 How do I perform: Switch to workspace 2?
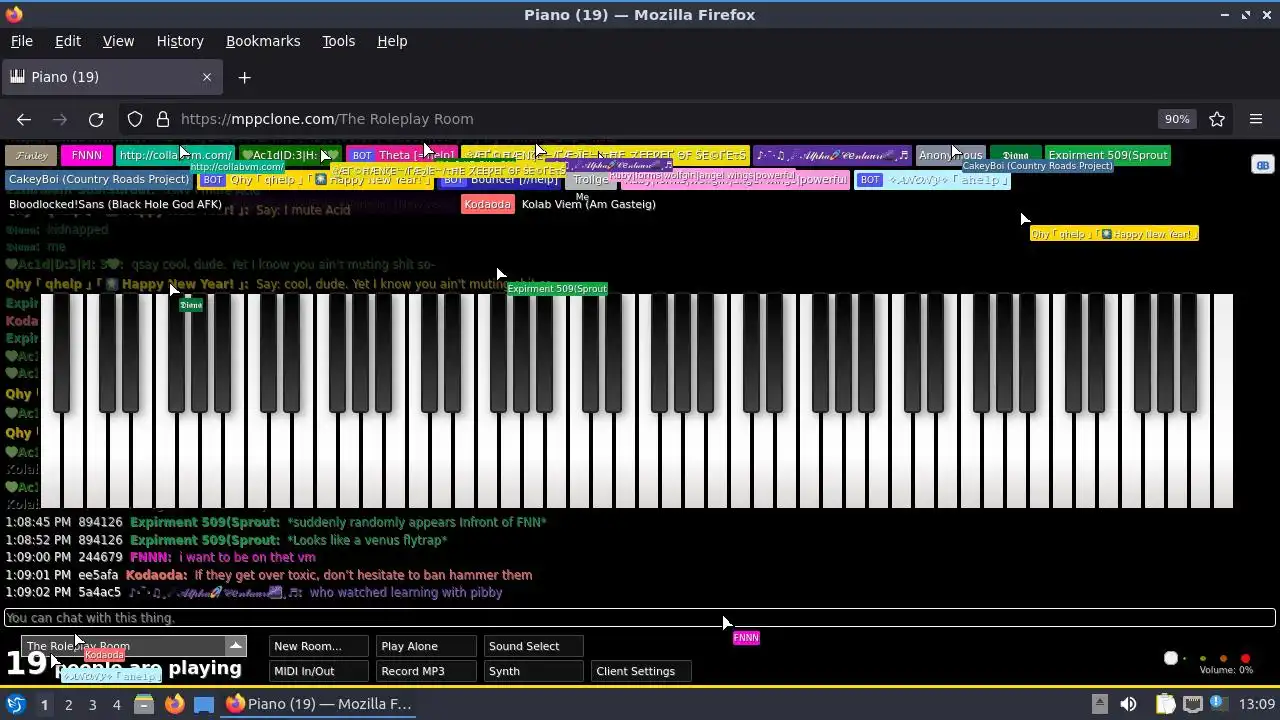pos(68,704)
